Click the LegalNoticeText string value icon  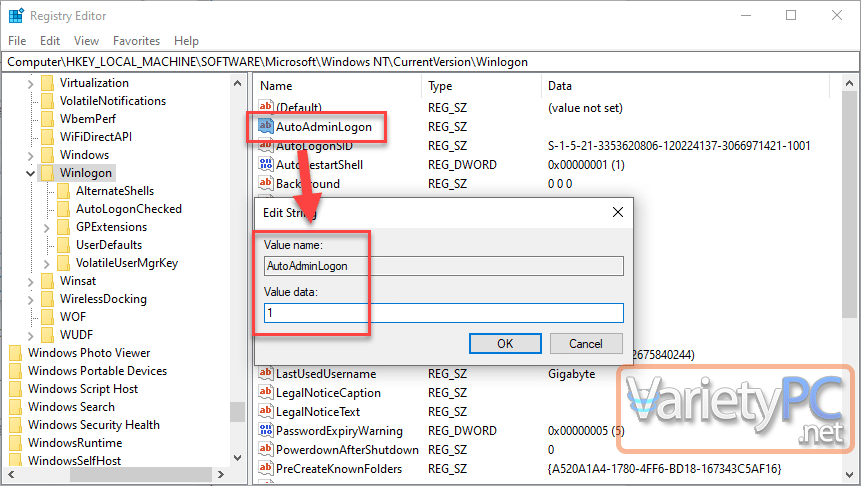(266, 411)
